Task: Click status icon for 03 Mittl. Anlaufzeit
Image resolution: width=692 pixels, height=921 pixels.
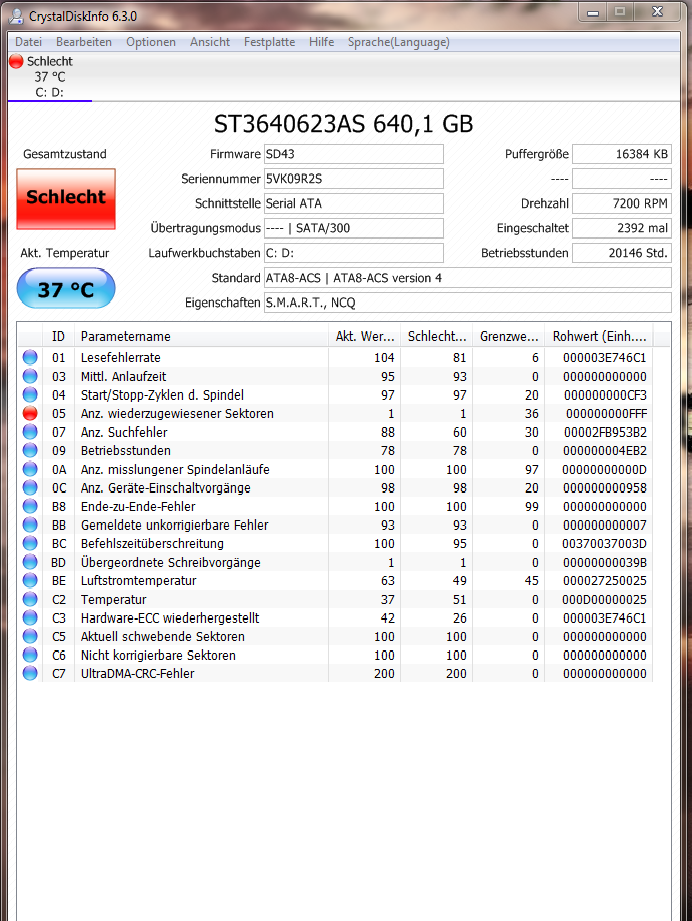Action: (30, 376)
